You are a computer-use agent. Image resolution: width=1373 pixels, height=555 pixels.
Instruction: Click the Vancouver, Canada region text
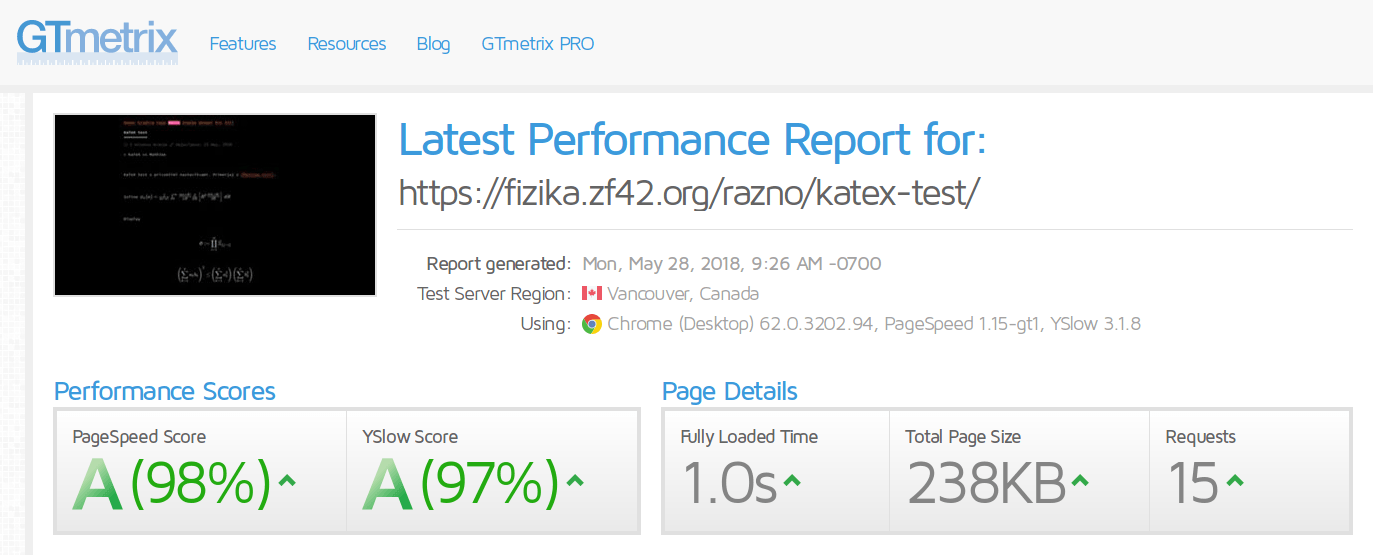(x=683, y=294)
